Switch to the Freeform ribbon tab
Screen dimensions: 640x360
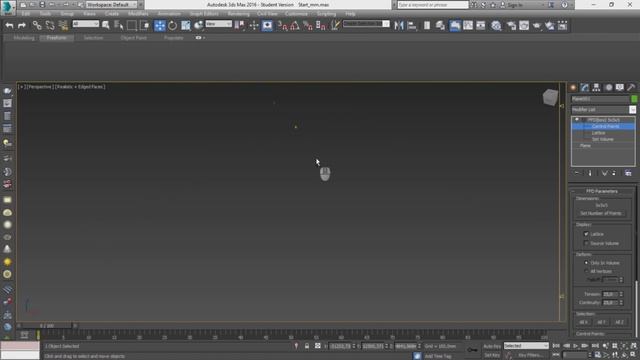point(56,38)
